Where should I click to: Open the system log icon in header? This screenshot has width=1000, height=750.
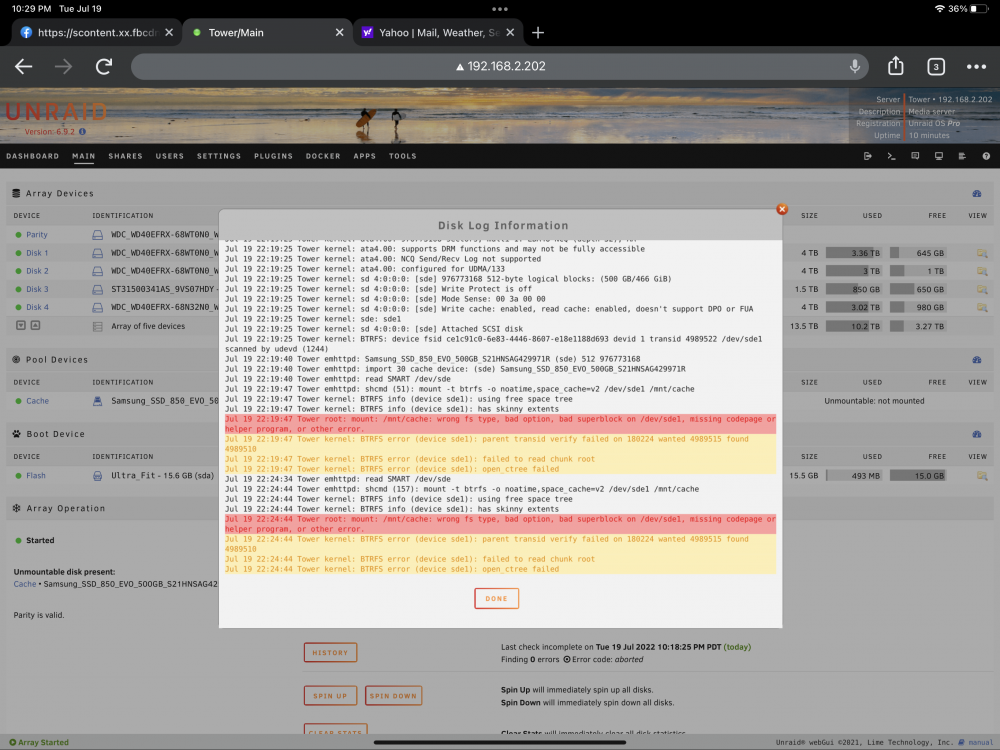pyautogui.click(x=962, y=156)
